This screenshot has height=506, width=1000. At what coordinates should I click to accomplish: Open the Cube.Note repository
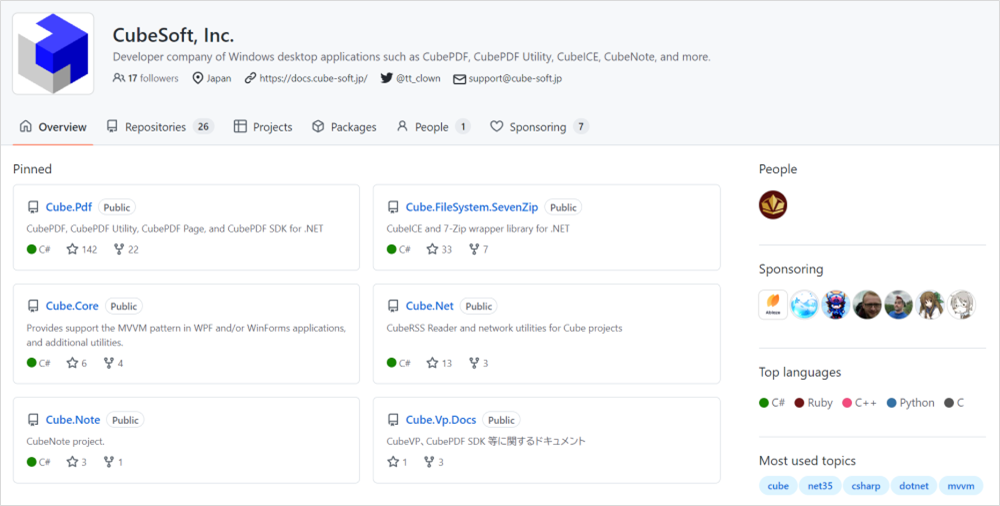(x=73, y=419)
